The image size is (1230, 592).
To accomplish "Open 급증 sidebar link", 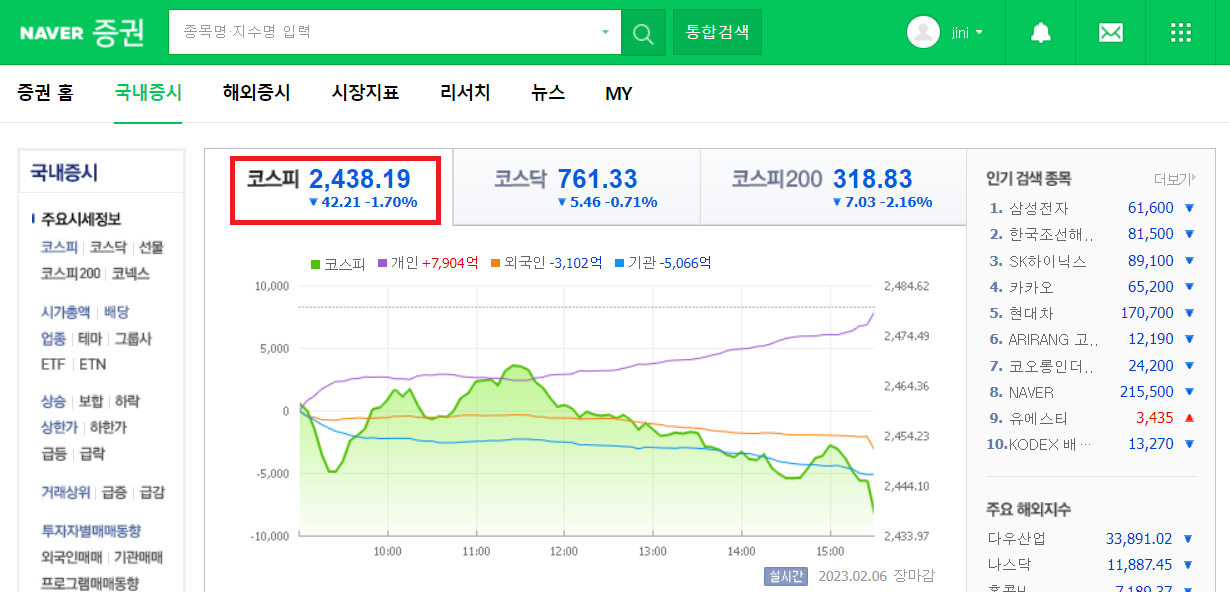I will (114, 492).
